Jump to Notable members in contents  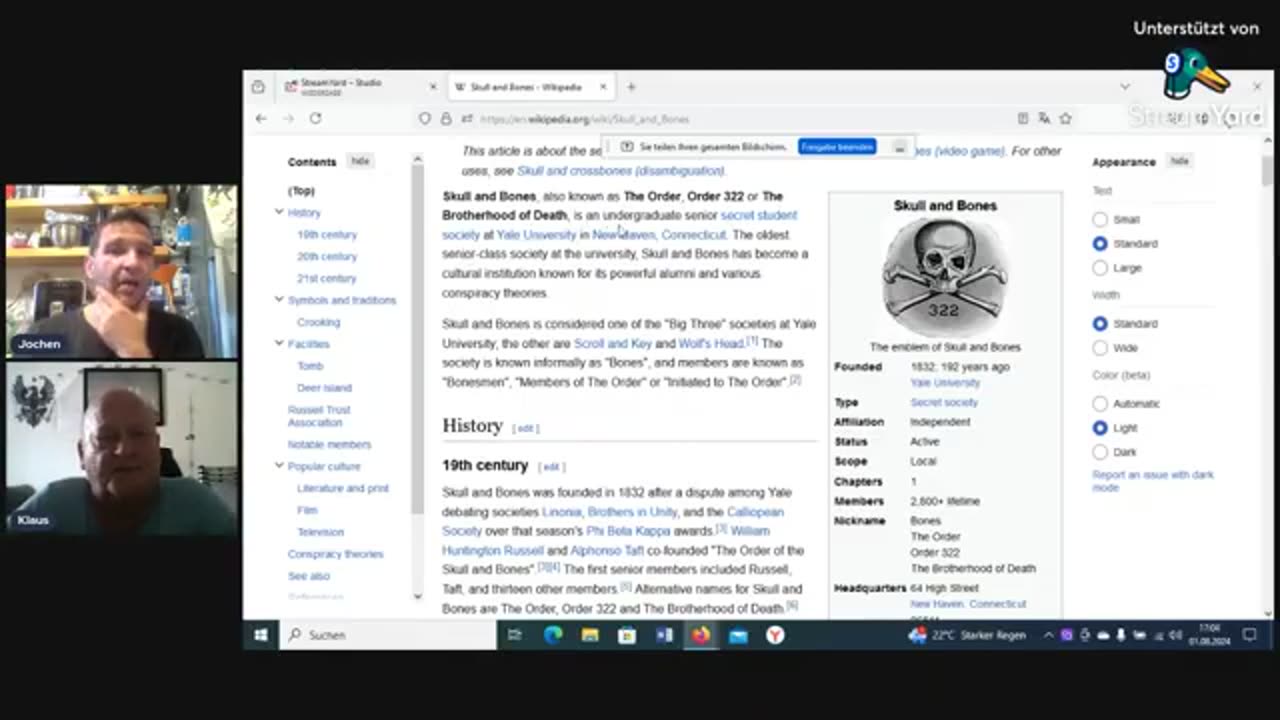pyautogui.click(x=329, y=444)
